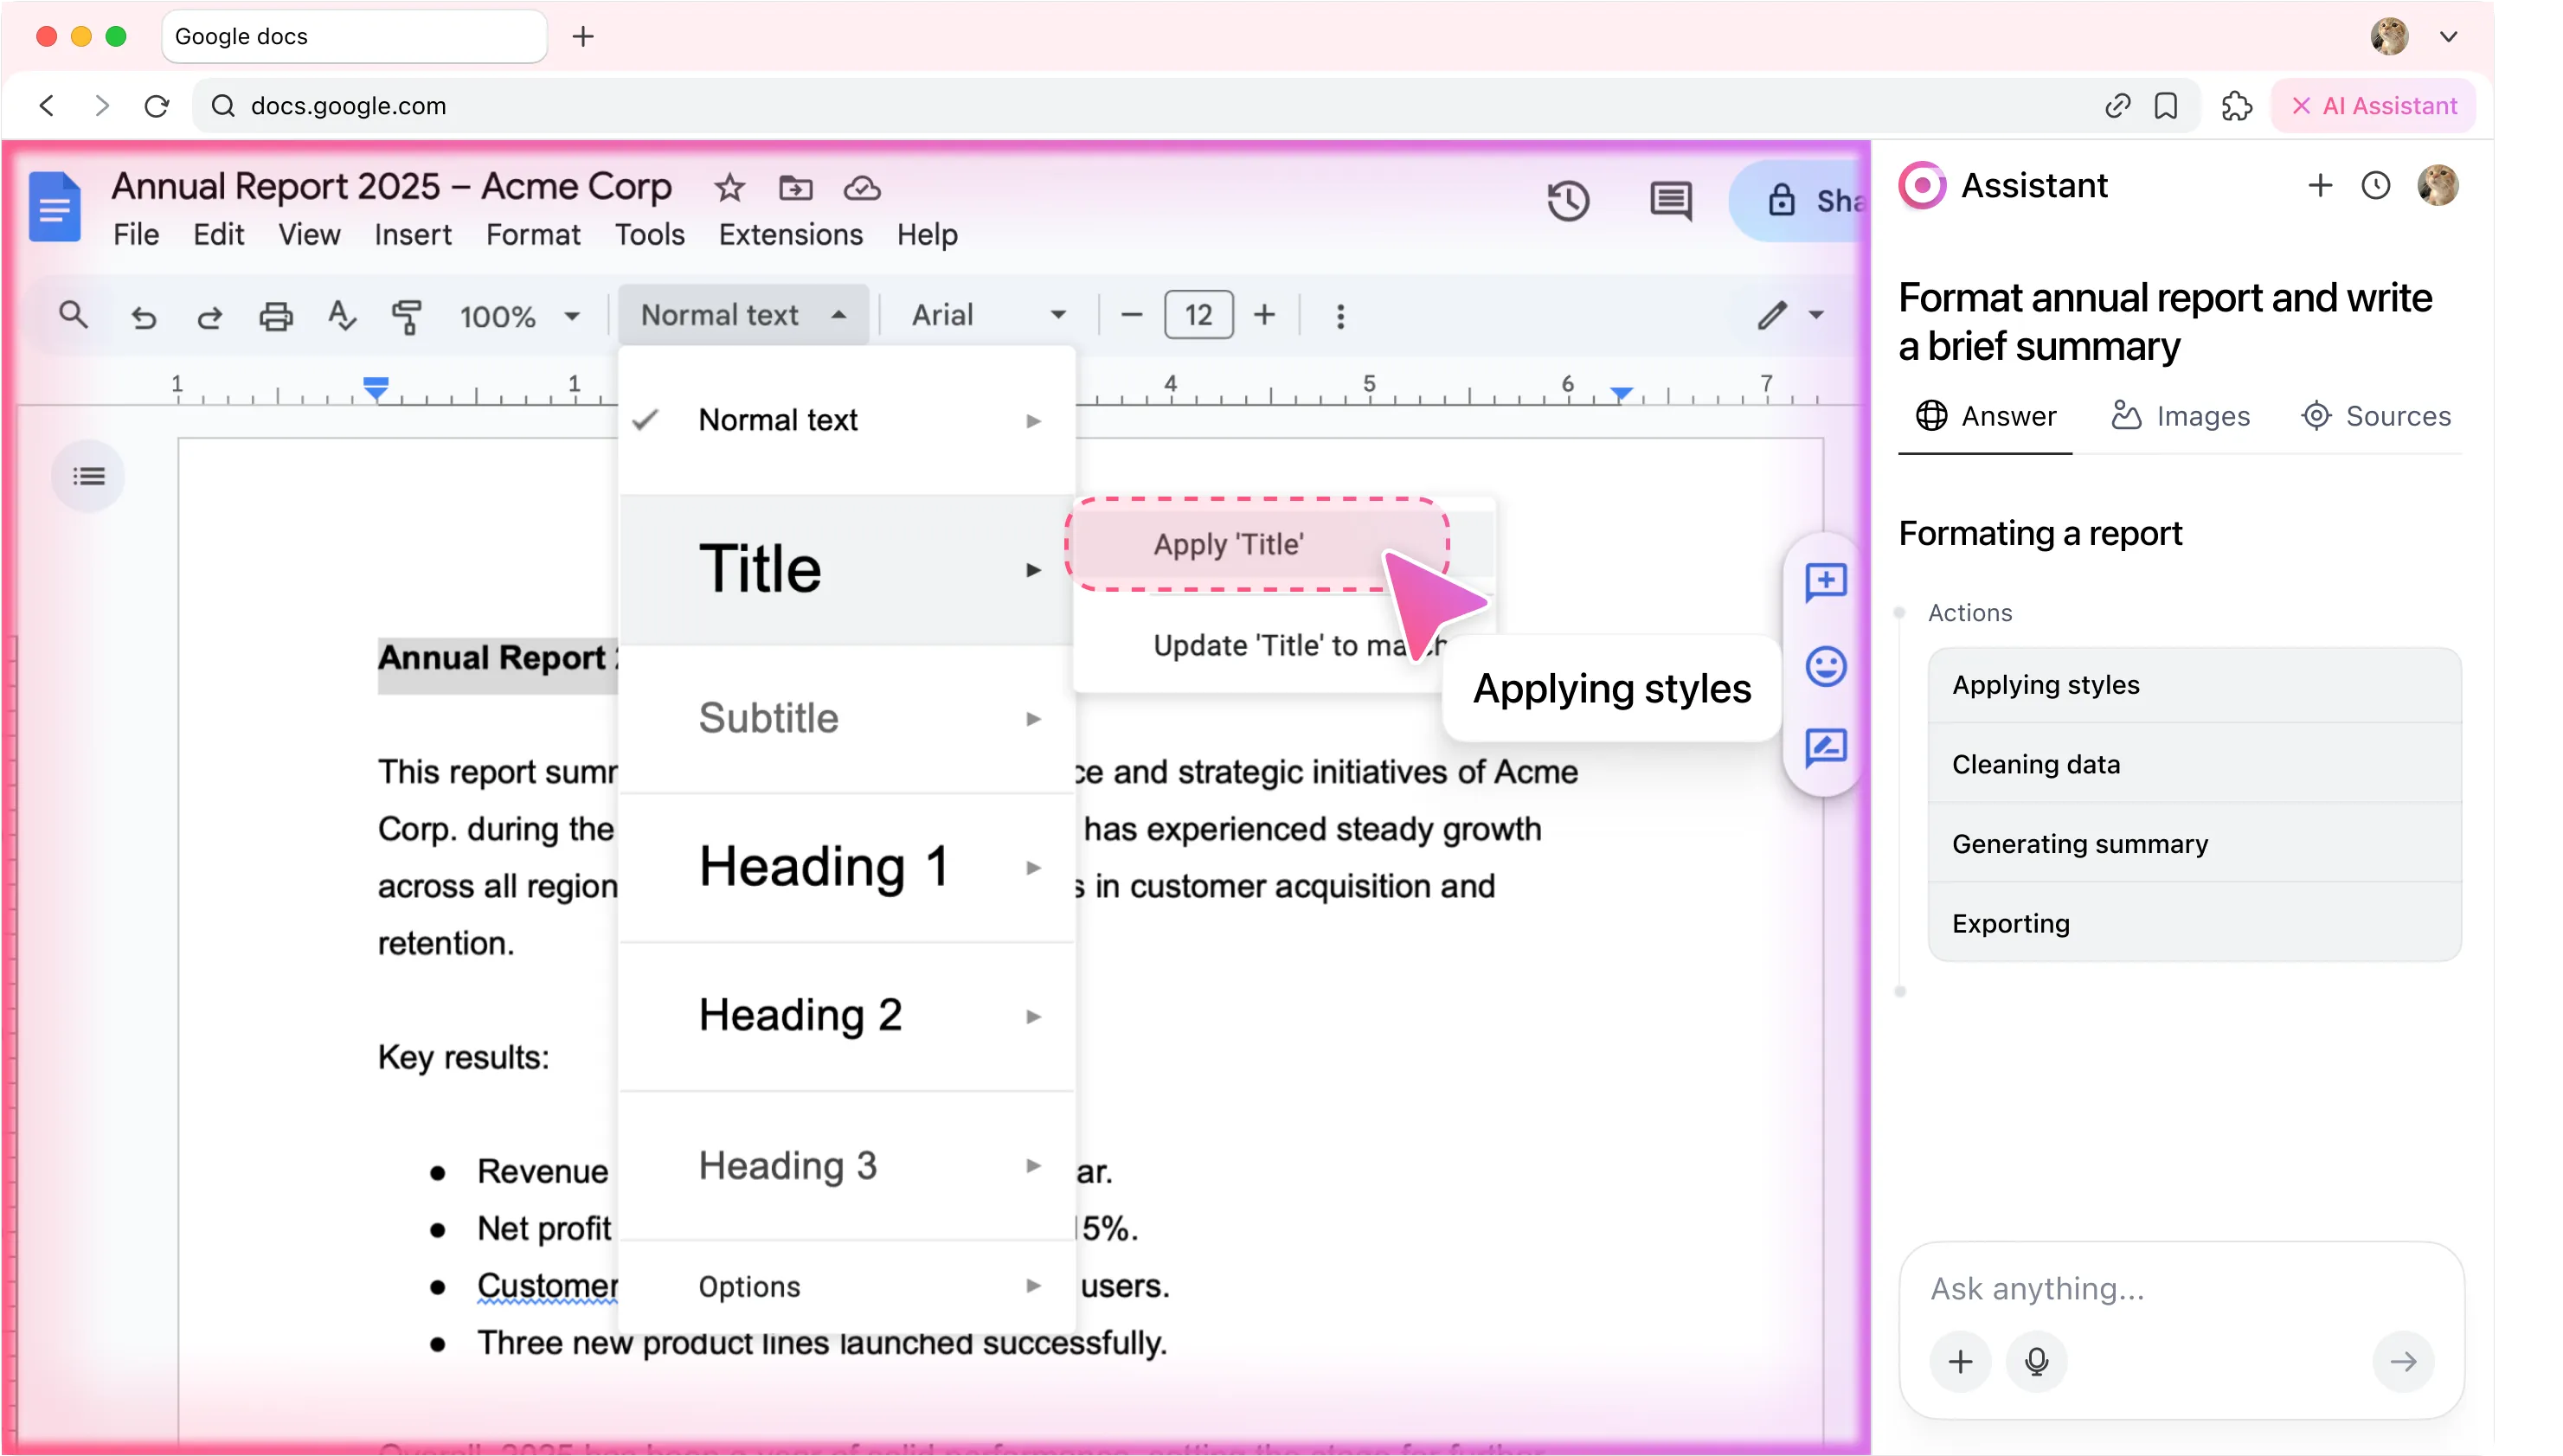Click Apply 'Title' option
This screenshot has width=2563, height=1456.
1228,545
